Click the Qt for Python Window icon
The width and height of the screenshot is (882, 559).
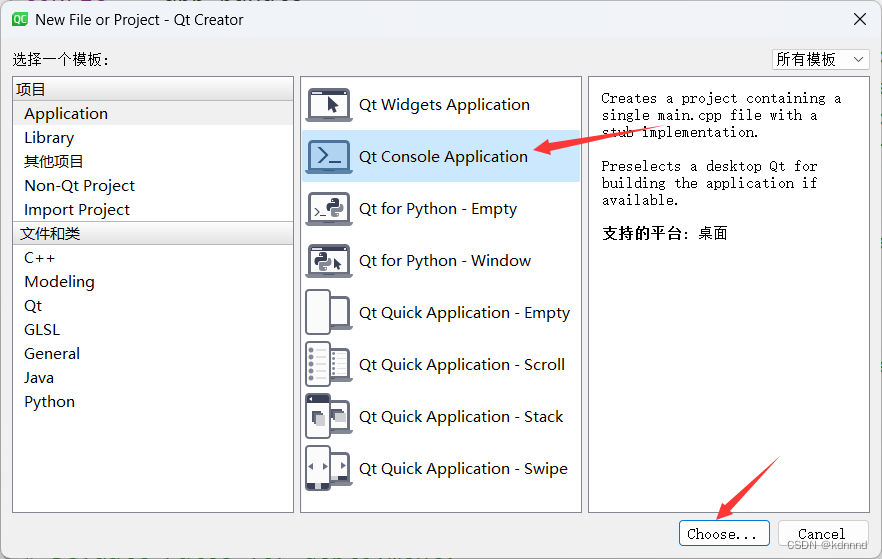(329, 260)
